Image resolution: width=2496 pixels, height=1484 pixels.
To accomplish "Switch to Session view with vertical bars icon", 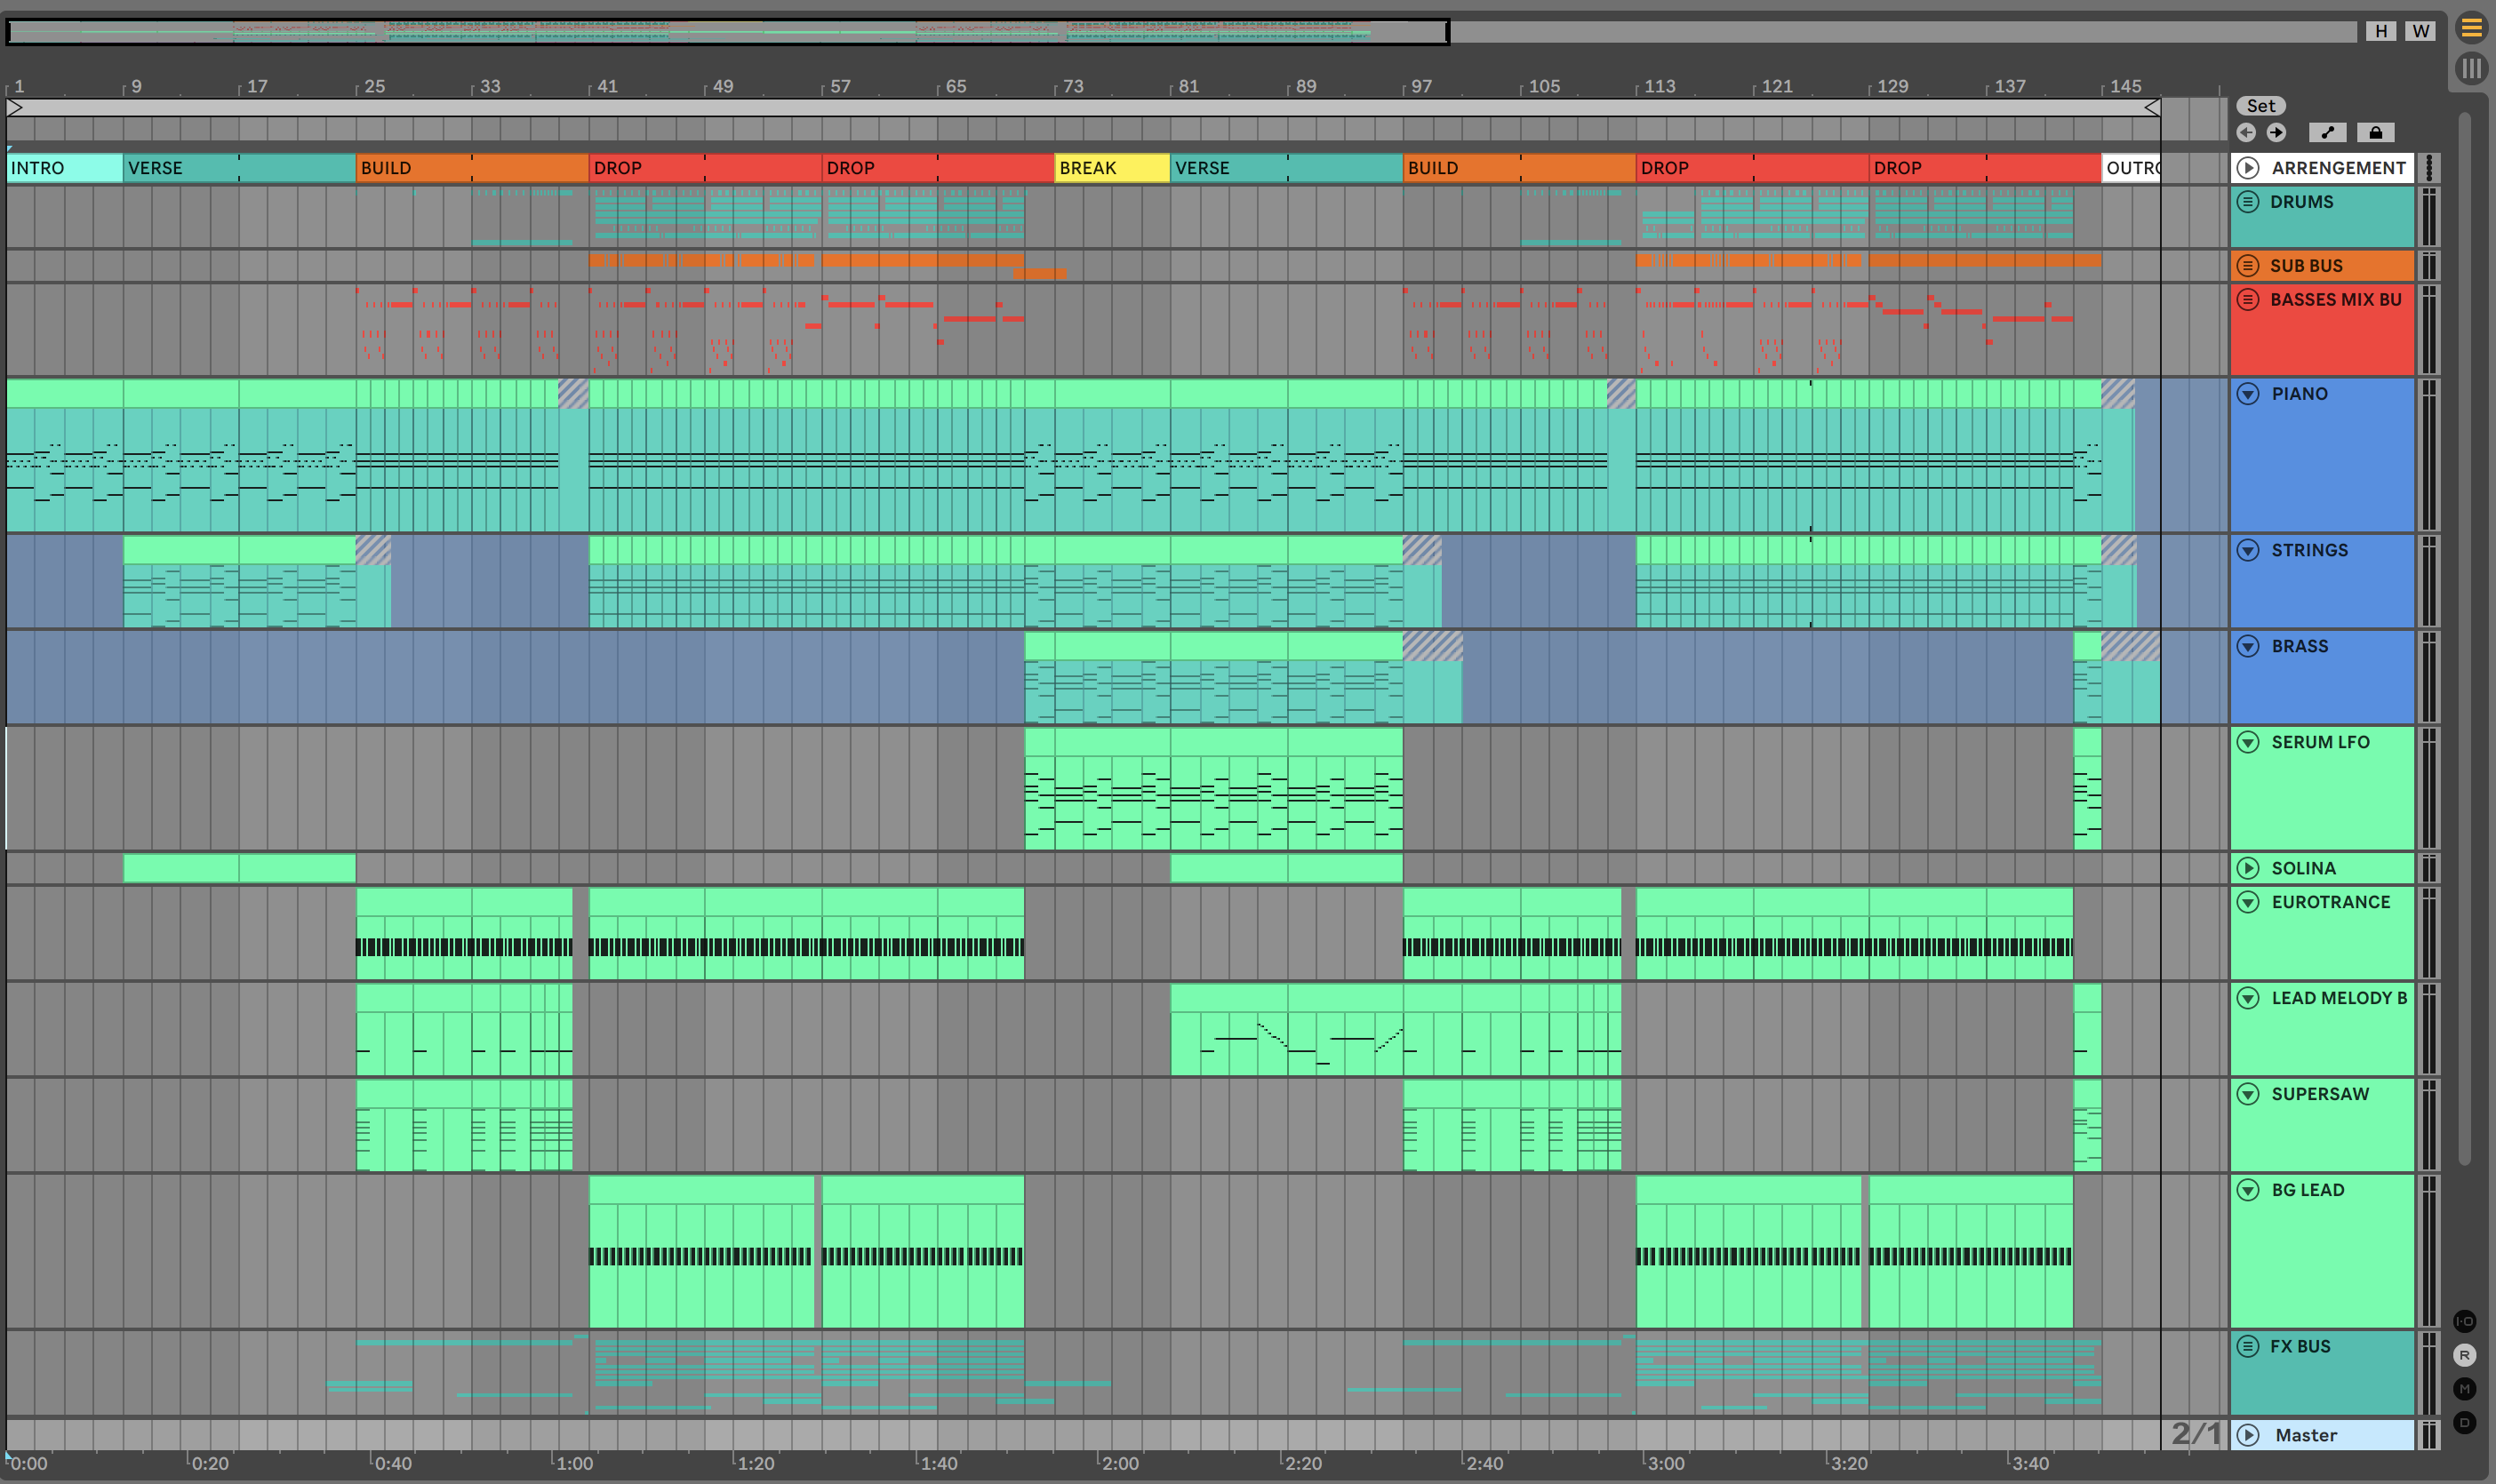I will [2471, 68].
